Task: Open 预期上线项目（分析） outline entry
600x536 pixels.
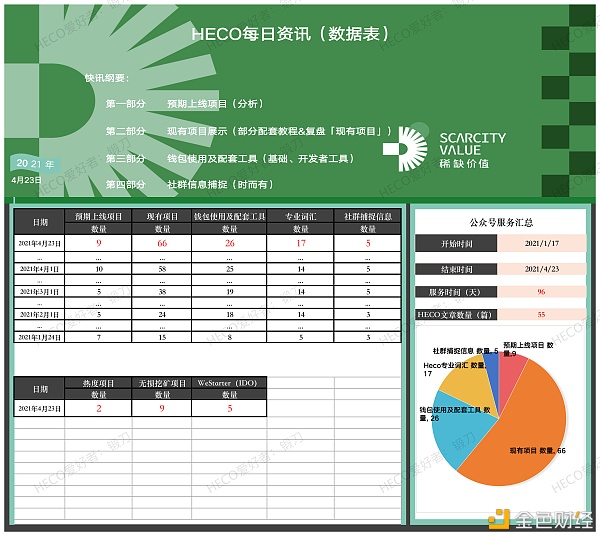Action: click(215, 104)
